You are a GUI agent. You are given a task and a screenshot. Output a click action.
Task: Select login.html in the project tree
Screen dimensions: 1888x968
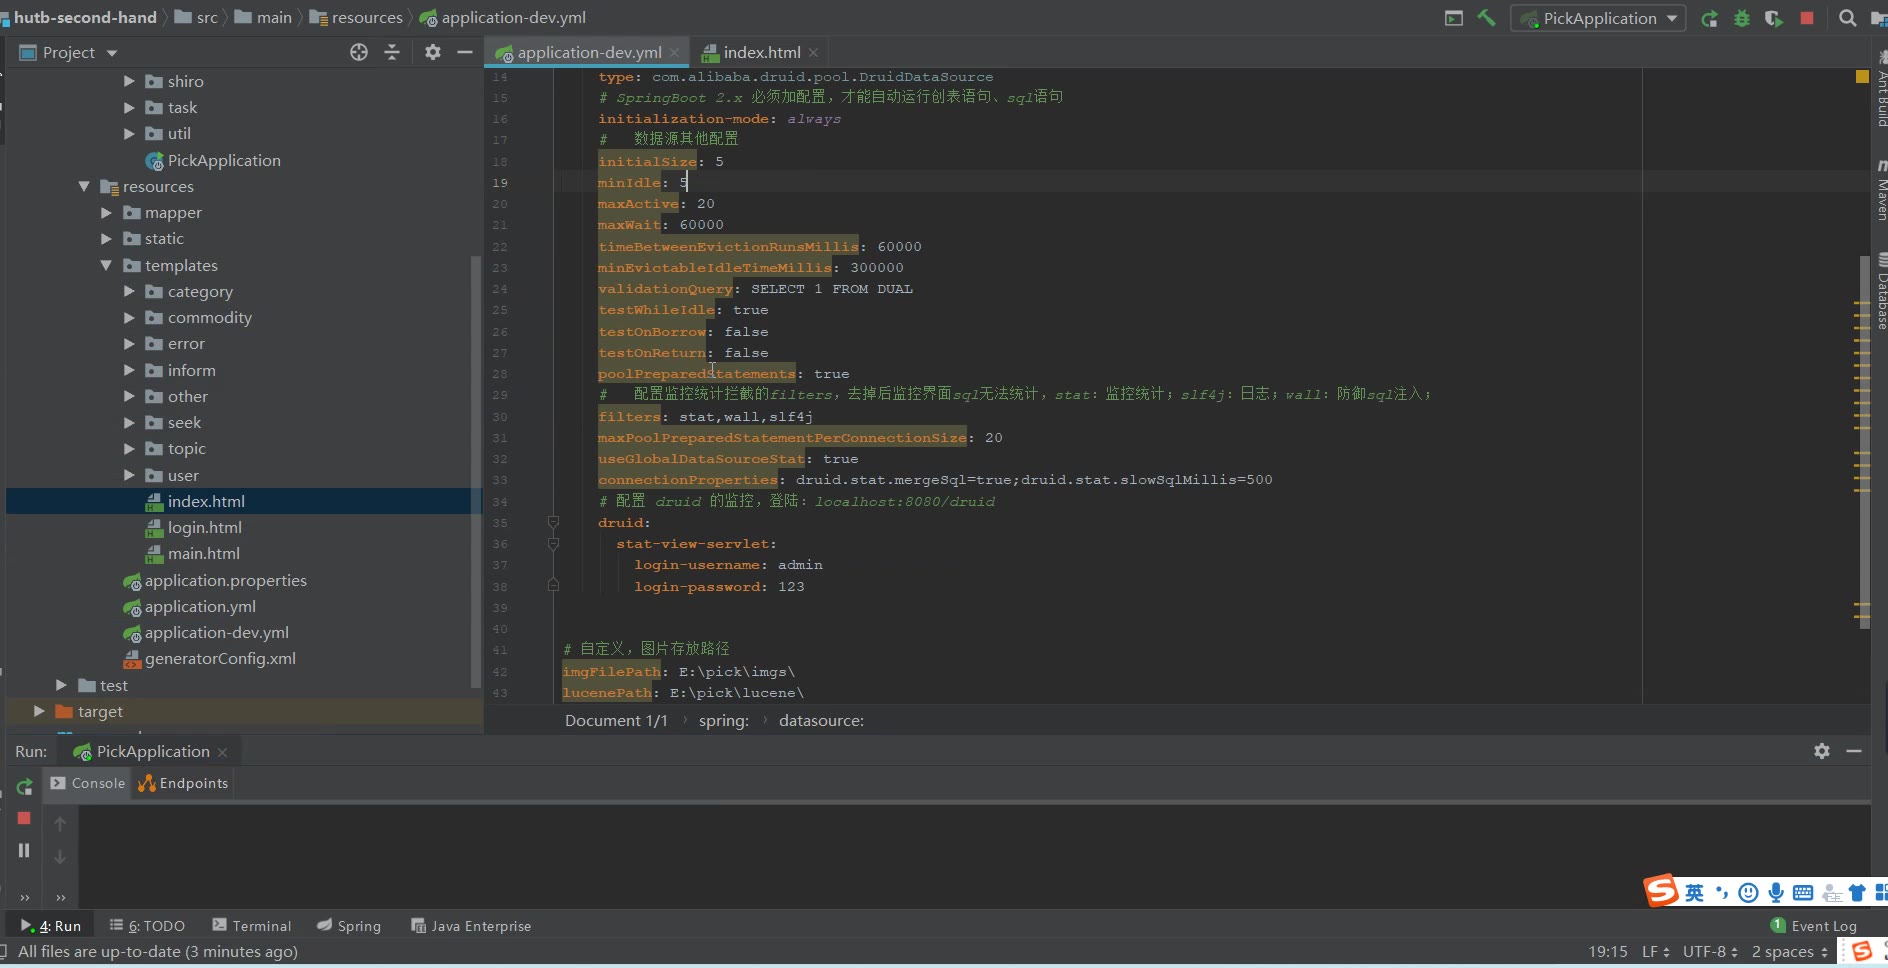coord(204,527)
